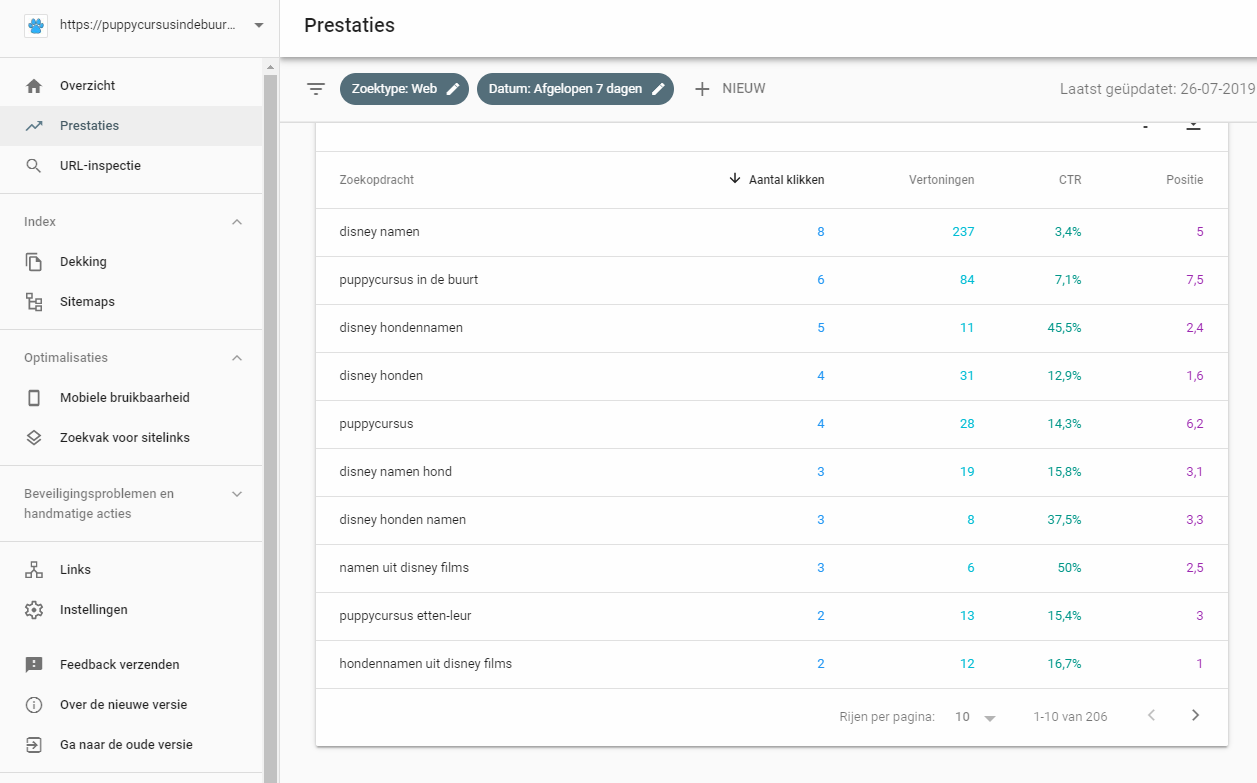Screen dimensions: 1257x783
Task: Click the Ga naar de oude versie exit icon
Action: pos(34,745)
